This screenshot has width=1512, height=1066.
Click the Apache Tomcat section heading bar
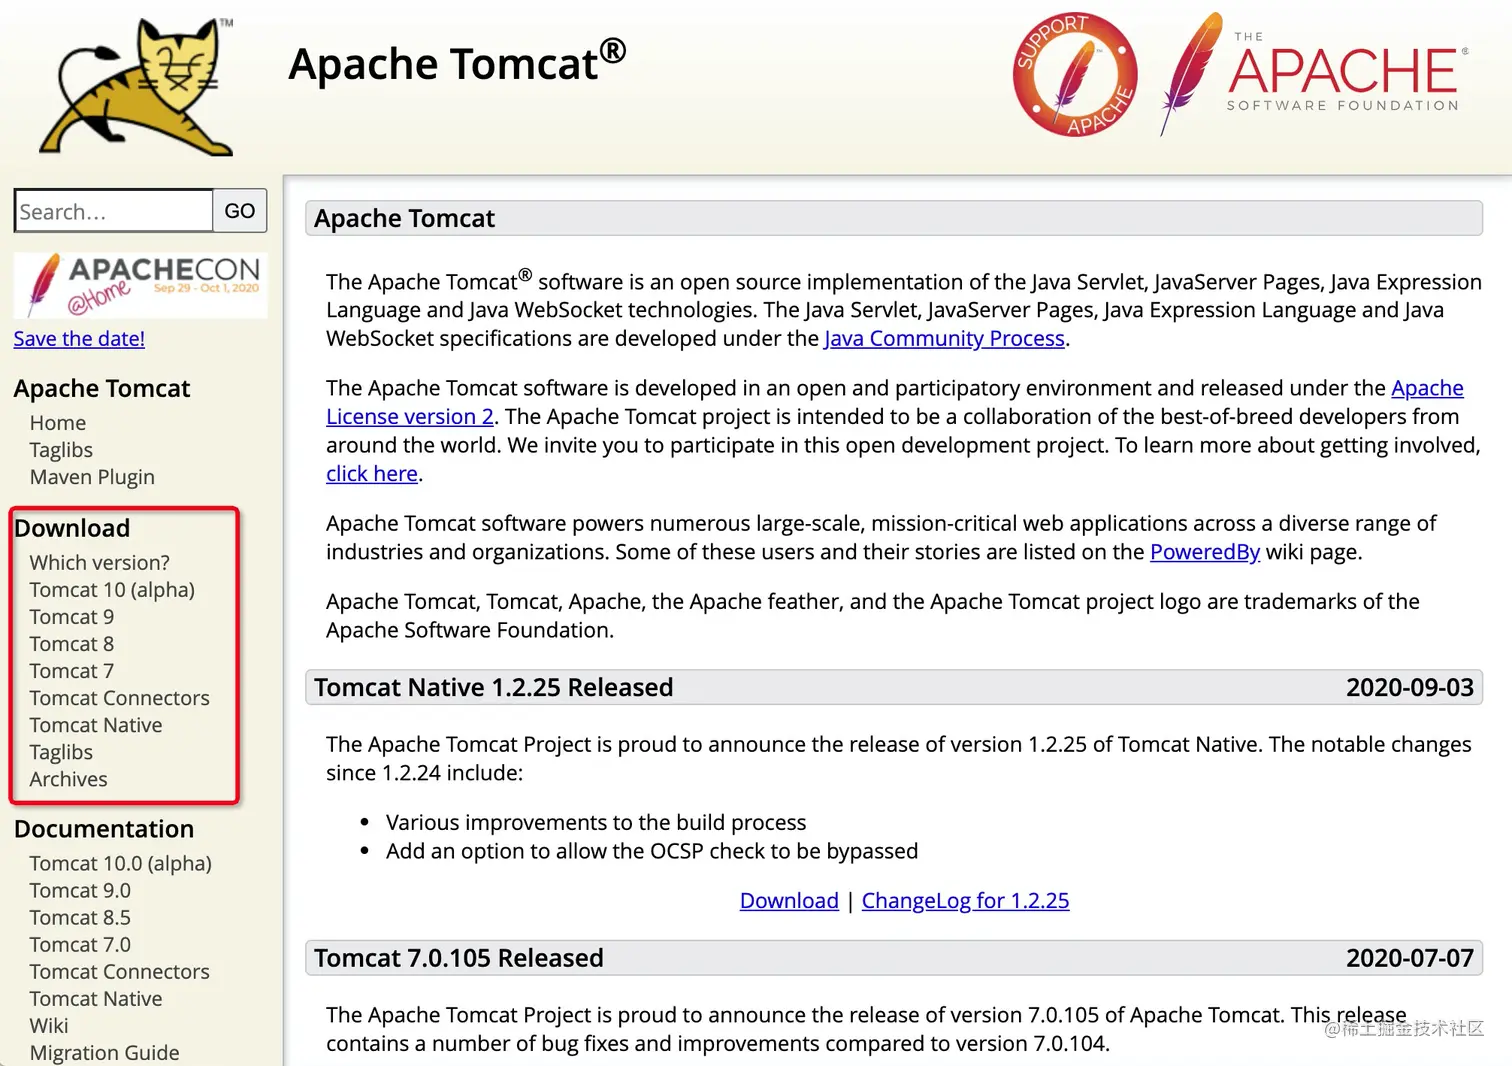pyautogui.click(x=894, y=218)
